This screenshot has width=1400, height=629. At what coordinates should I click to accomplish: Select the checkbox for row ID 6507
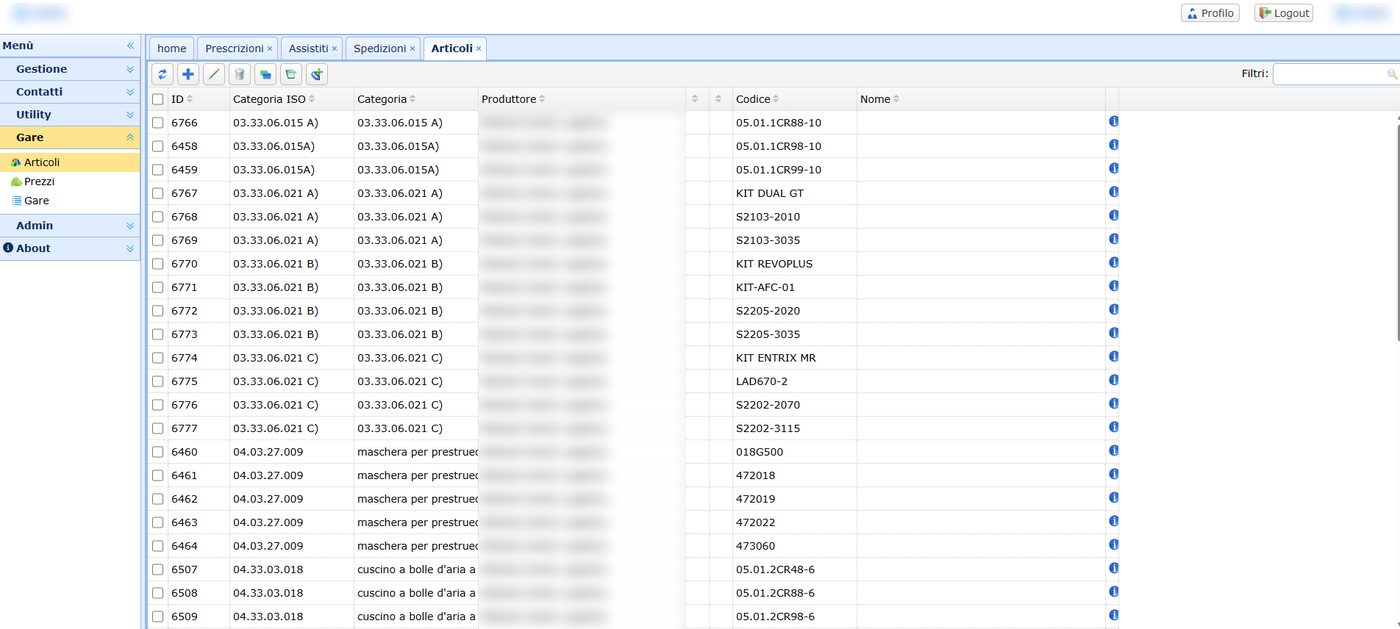click(158, 570)
